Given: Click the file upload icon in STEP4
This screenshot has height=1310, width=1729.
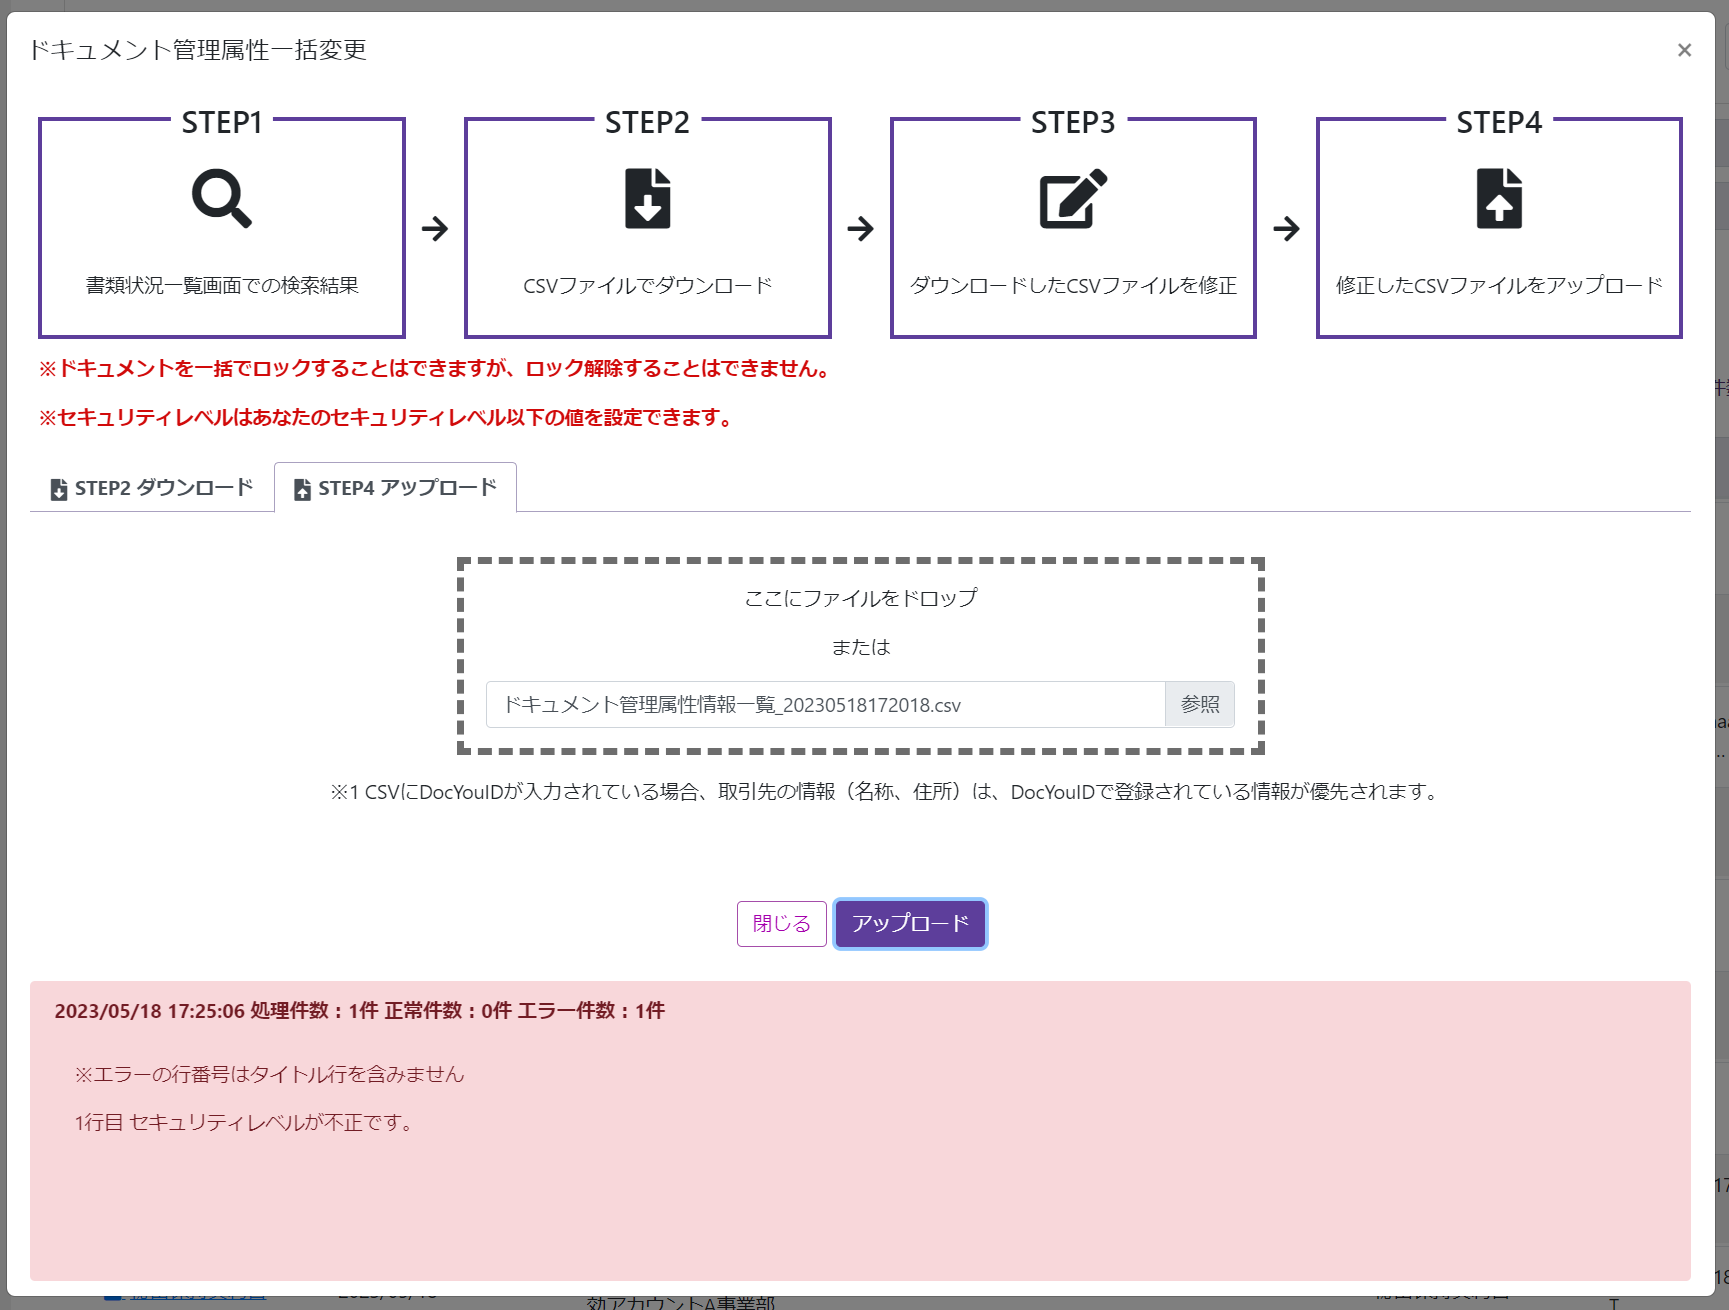Looking at the screenshot, I should pos(1498,198).
